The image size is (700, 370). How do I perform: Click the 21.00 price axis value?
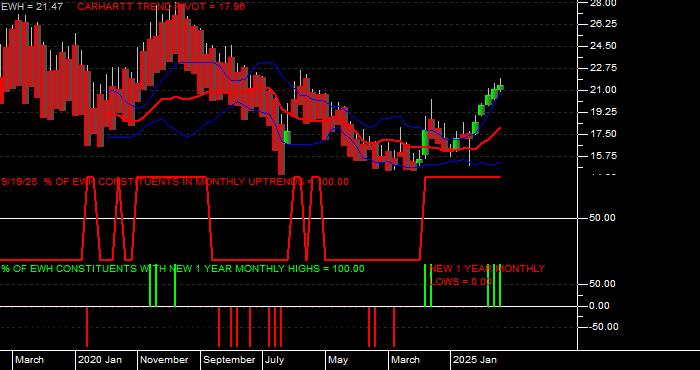(x=604, y=90)
